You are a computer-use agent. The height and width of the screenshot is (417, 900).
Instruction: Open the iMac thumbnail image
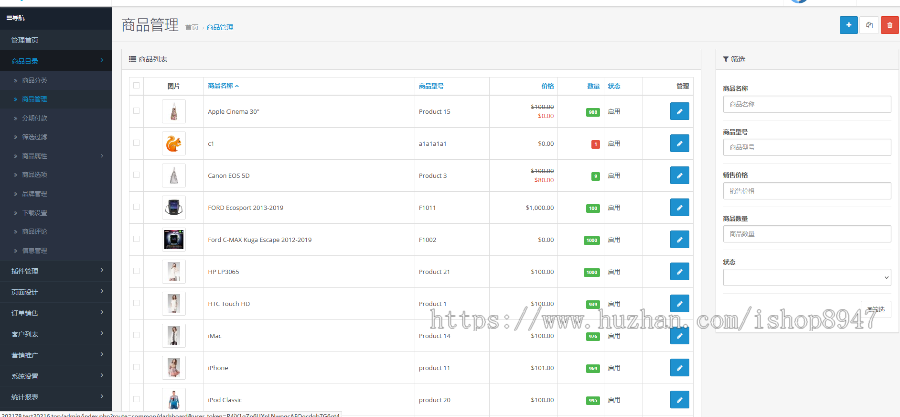tap(173, 336)
